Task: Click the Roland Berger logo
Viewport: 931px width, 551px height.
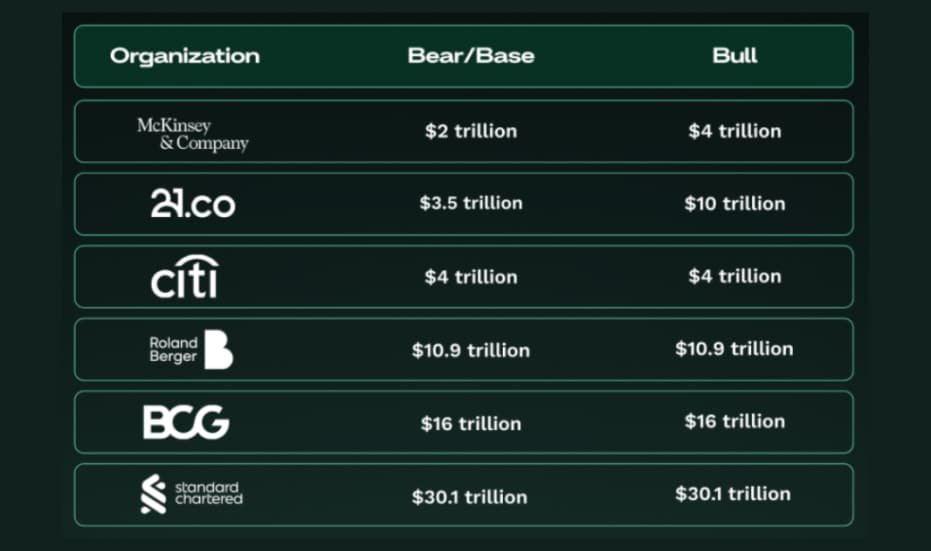Action: tap(192, 349)
